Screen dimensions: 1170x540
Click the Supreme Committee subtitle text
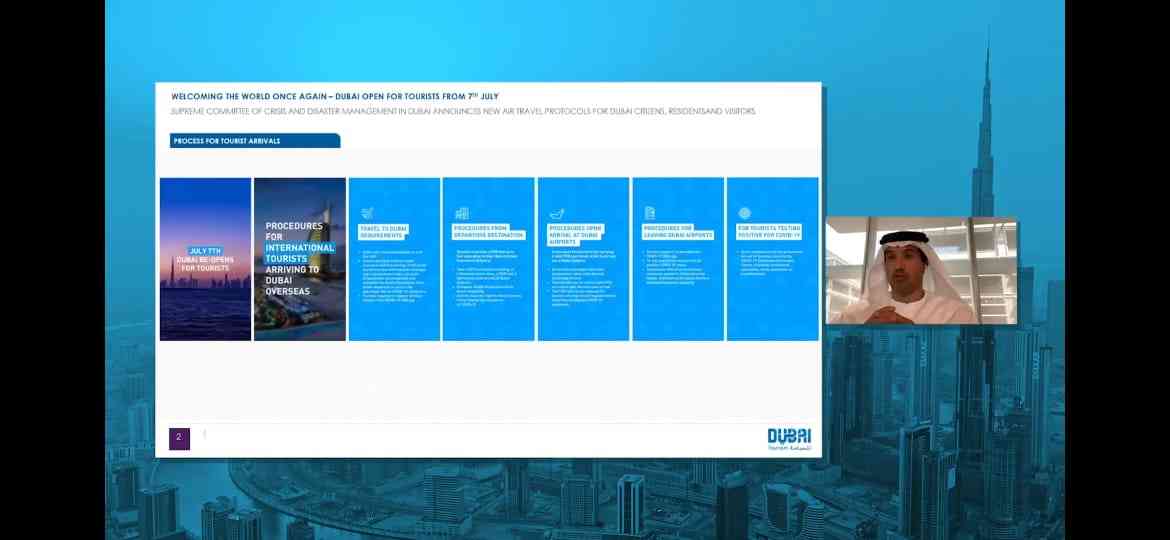[x=463, y=111]
